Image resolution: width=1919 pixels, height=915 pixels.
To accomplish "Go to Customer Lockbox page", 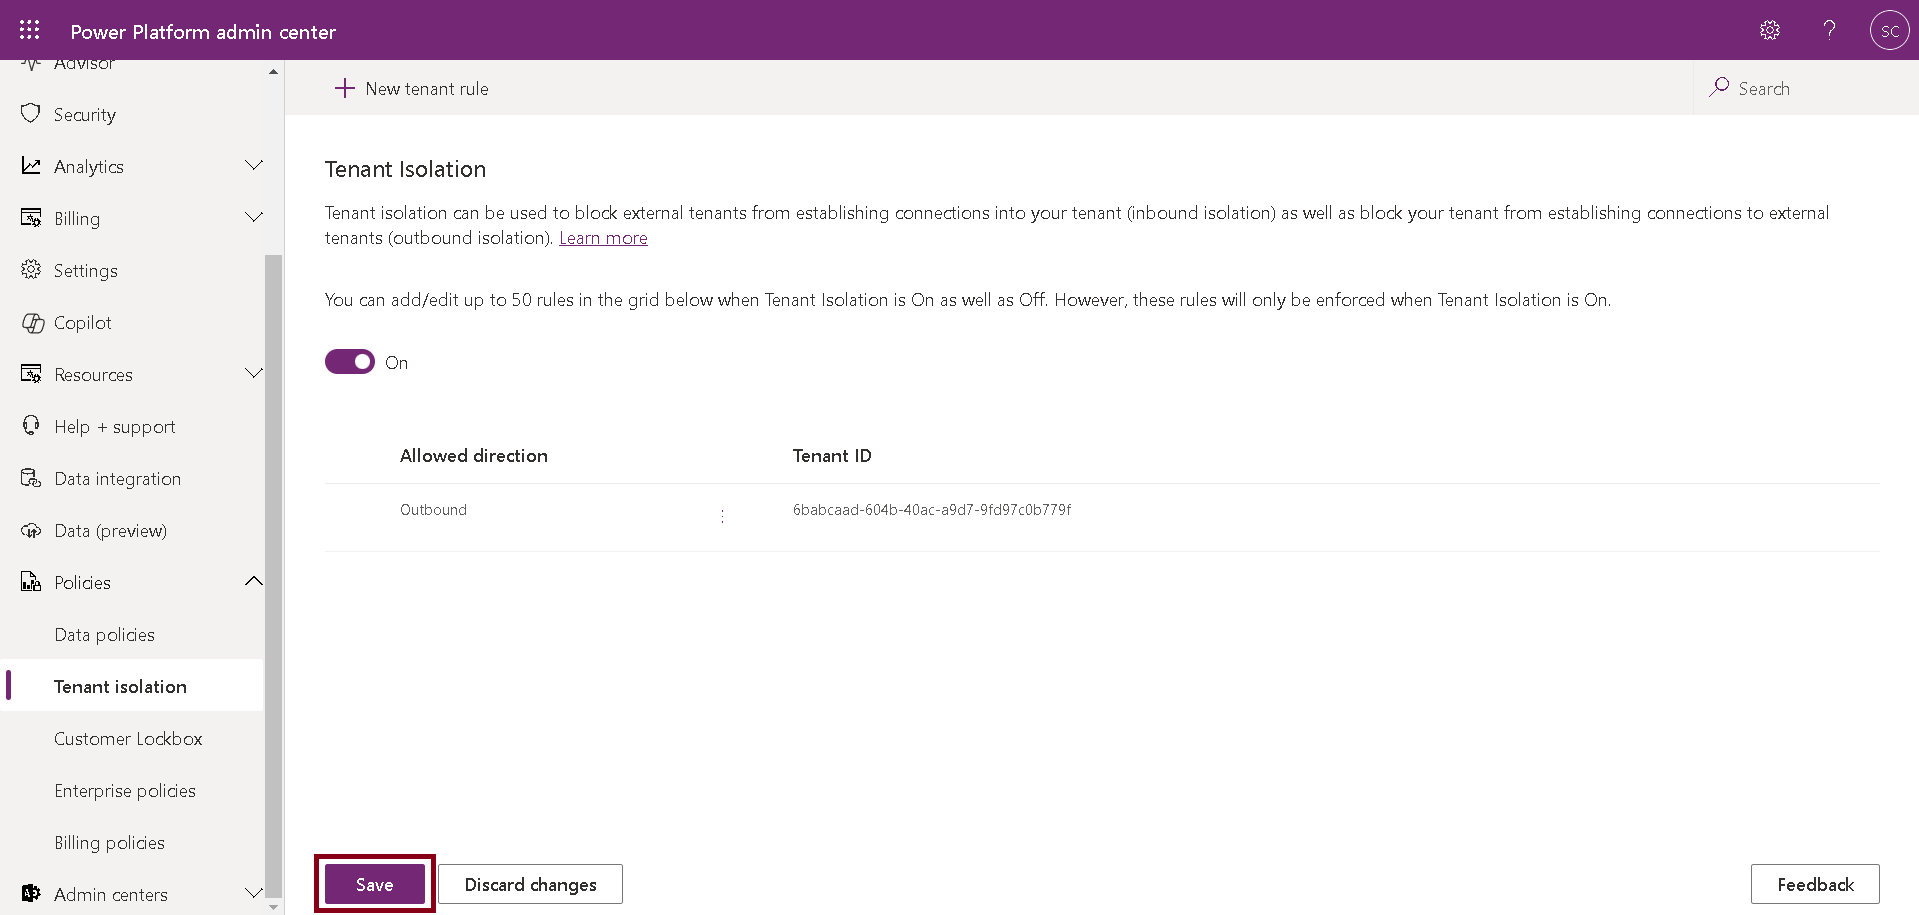I will (x=128, y=739).
